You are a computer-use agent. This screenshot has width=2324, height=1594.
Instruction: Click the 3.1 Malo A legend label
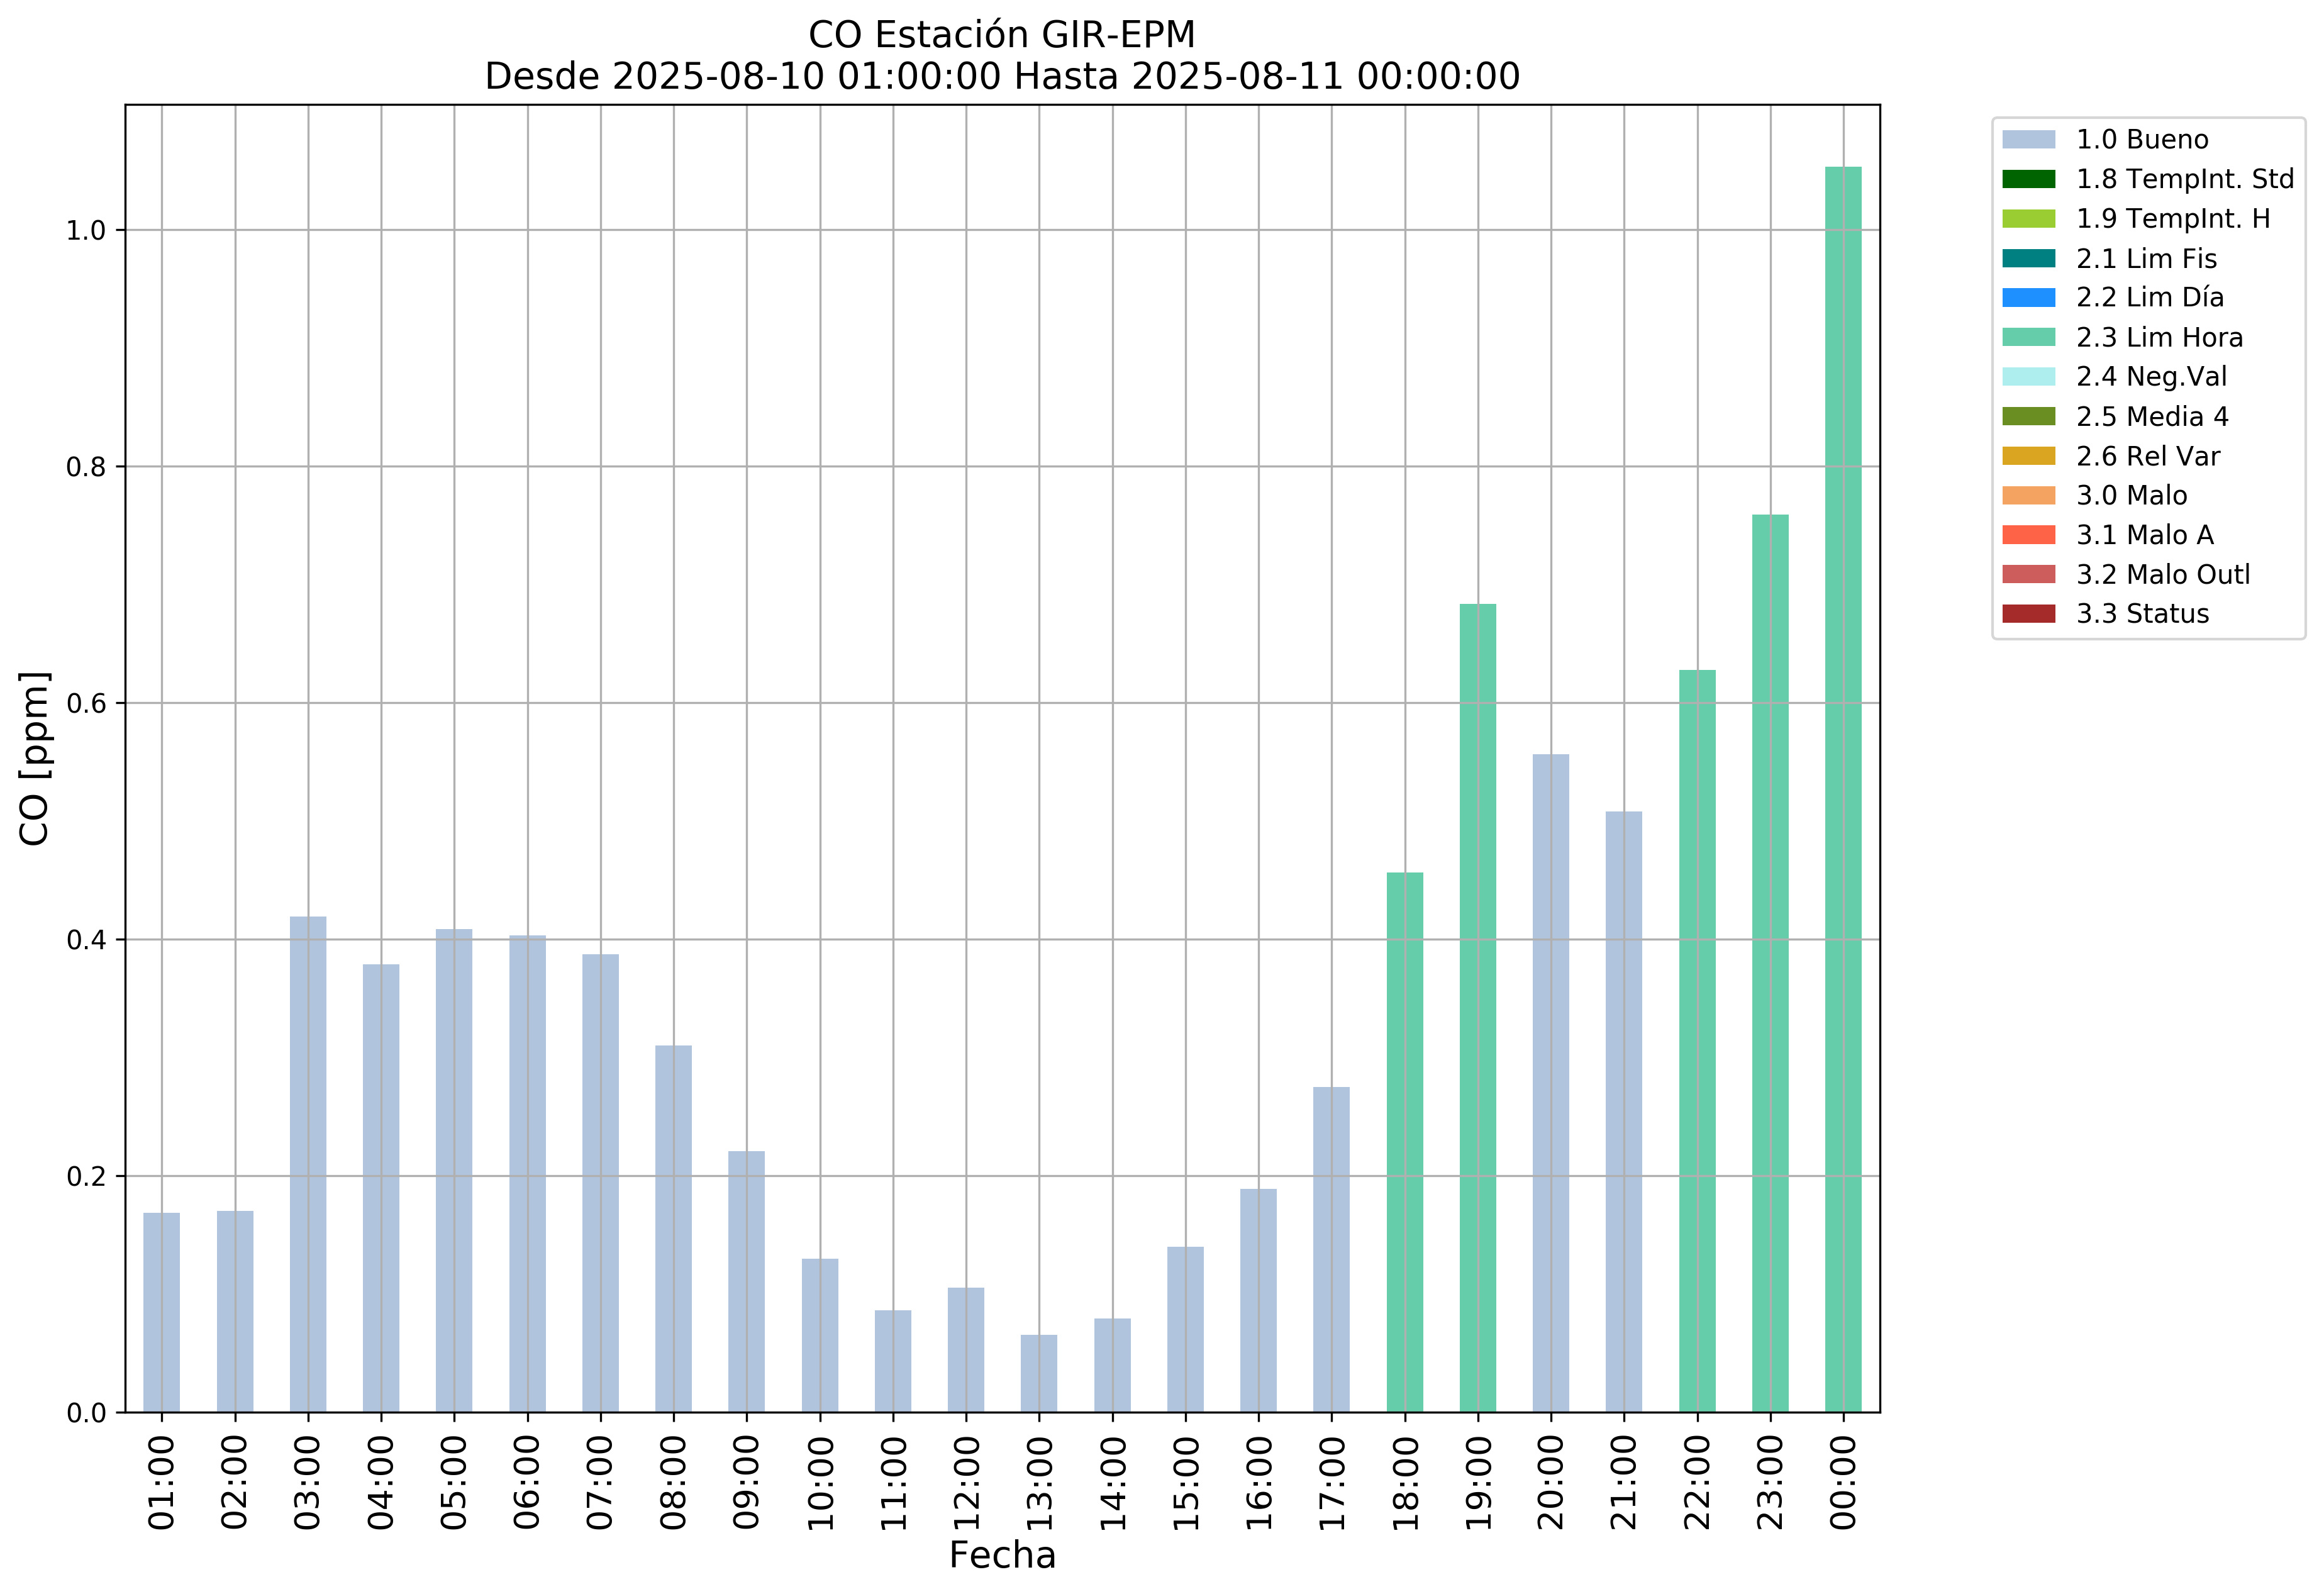[2144, 535]
